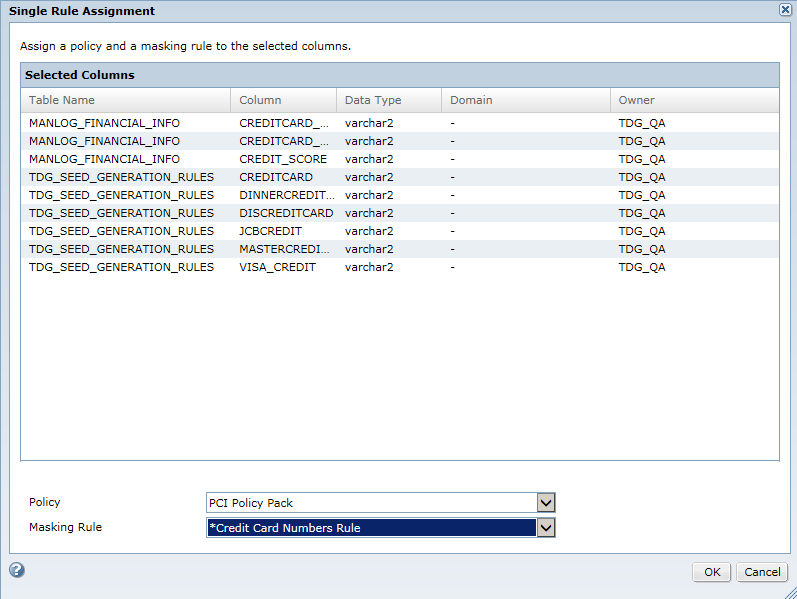
Task: Click the Policy label
Action: (x=45, y=502)
